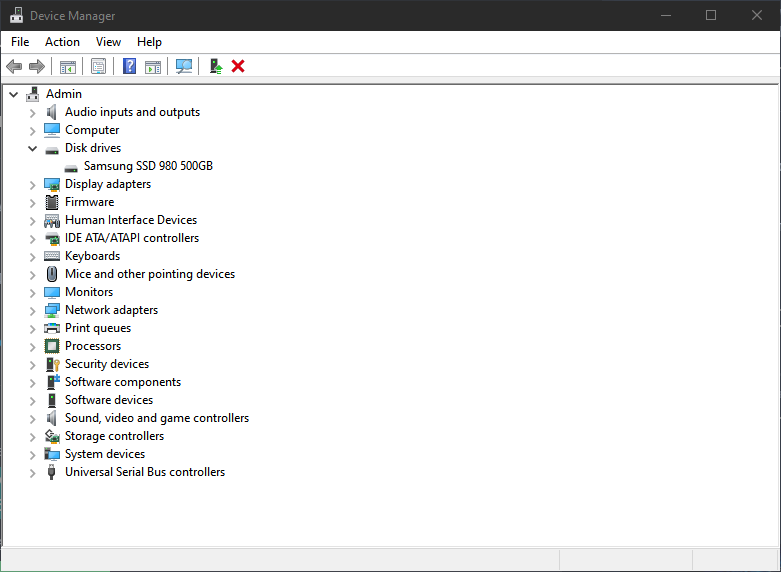Click the Back arrow in toolbar

(x=14, y=66)
